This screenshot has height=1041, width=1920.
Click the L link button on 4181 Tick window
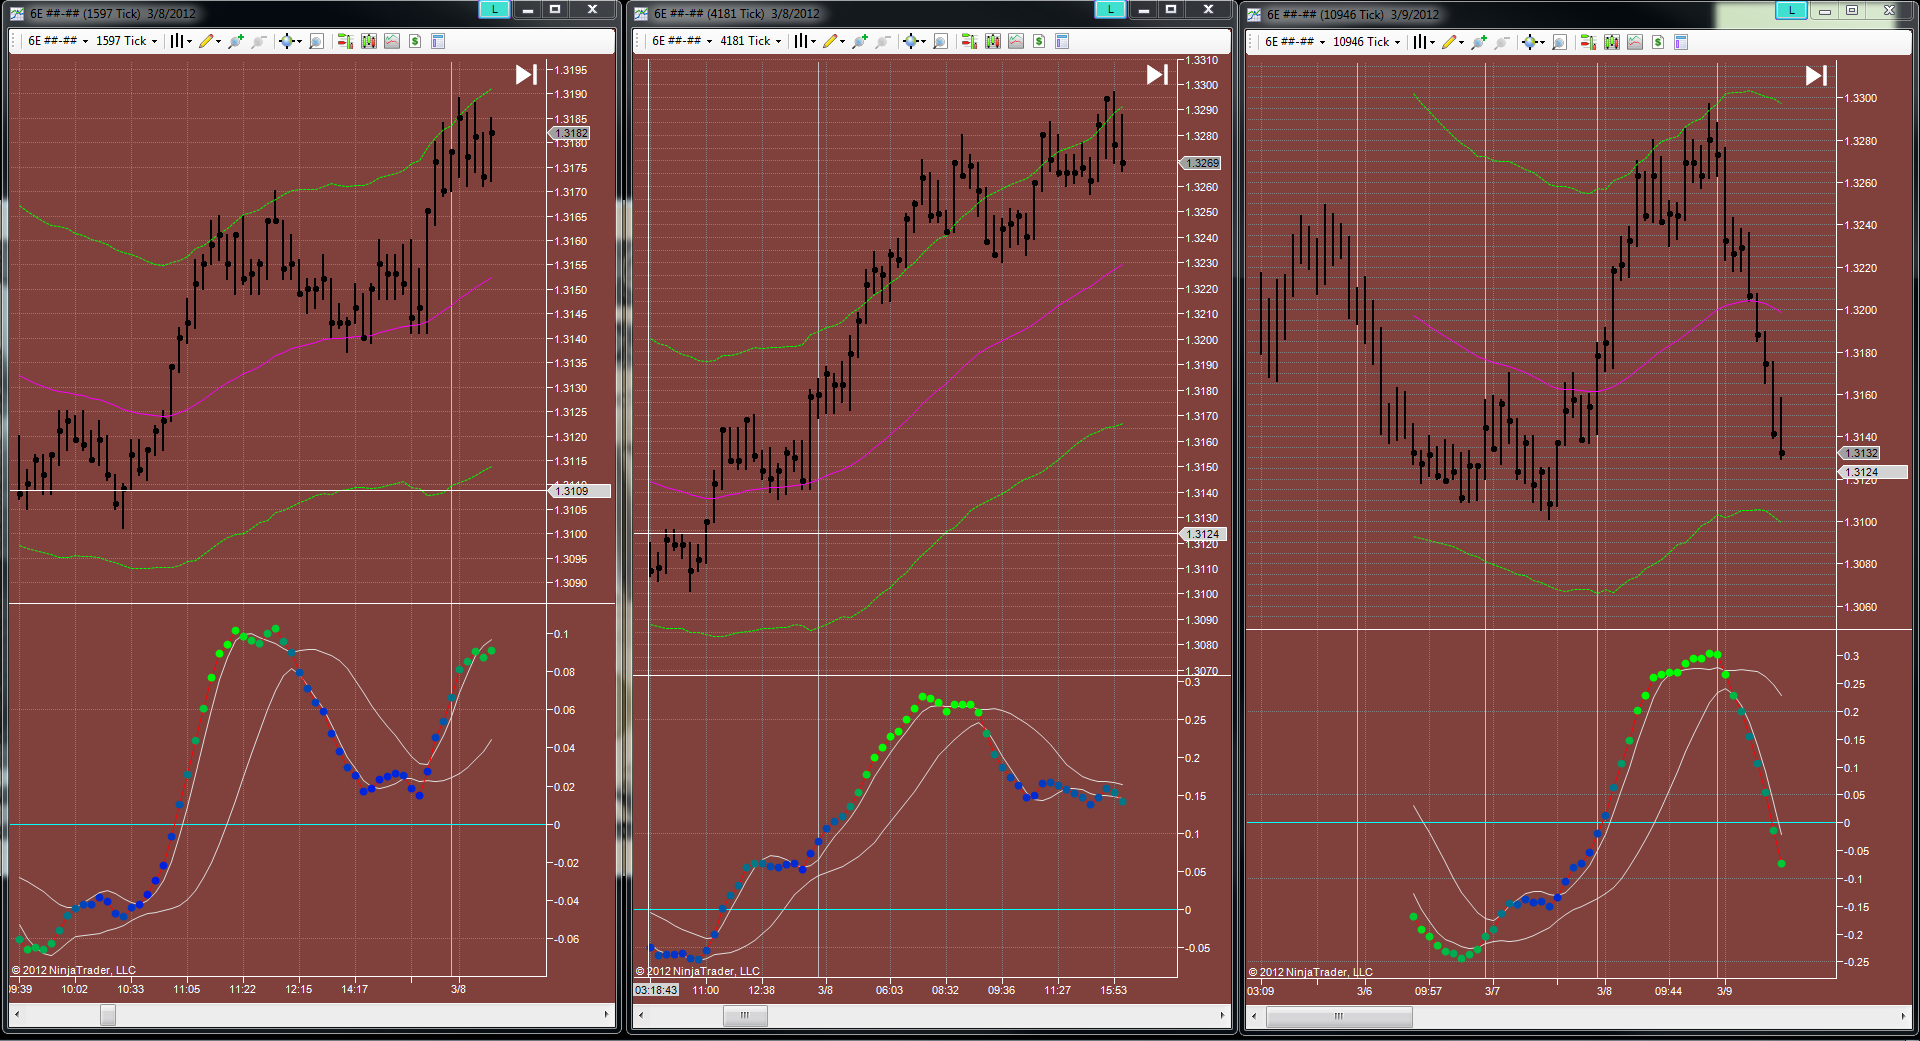pyautogui.click(x=1110, y=9)
